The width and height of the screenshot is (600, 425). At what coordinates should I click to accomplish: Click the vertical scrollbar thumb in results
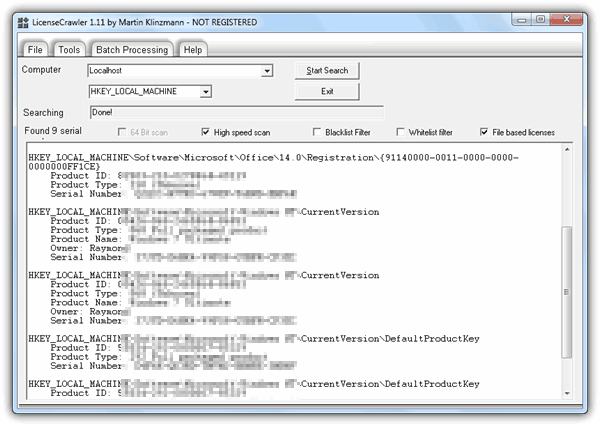(567, 292)
